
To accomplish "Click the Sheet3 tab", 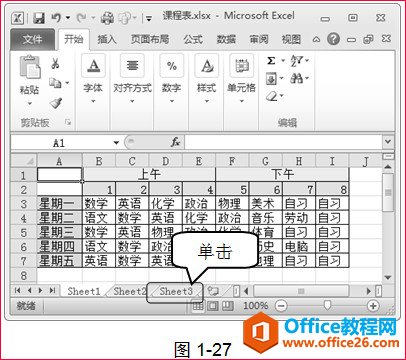I will [x=176, y=291].
